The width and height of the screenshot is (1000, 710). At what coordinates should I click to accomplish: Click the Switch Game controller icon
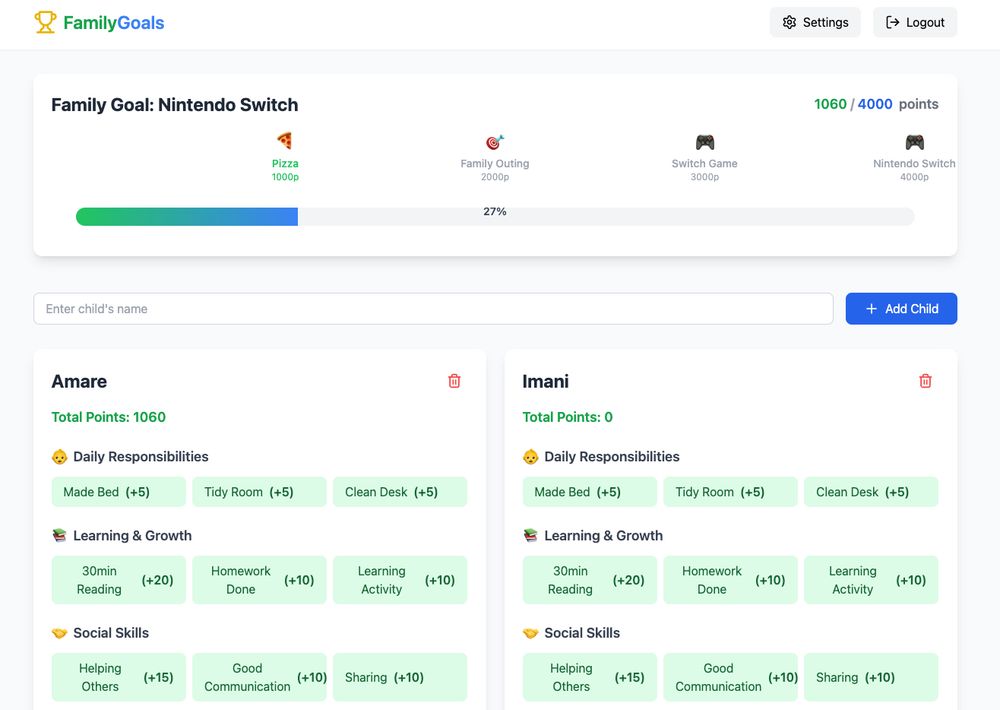(x=705, y=142)
